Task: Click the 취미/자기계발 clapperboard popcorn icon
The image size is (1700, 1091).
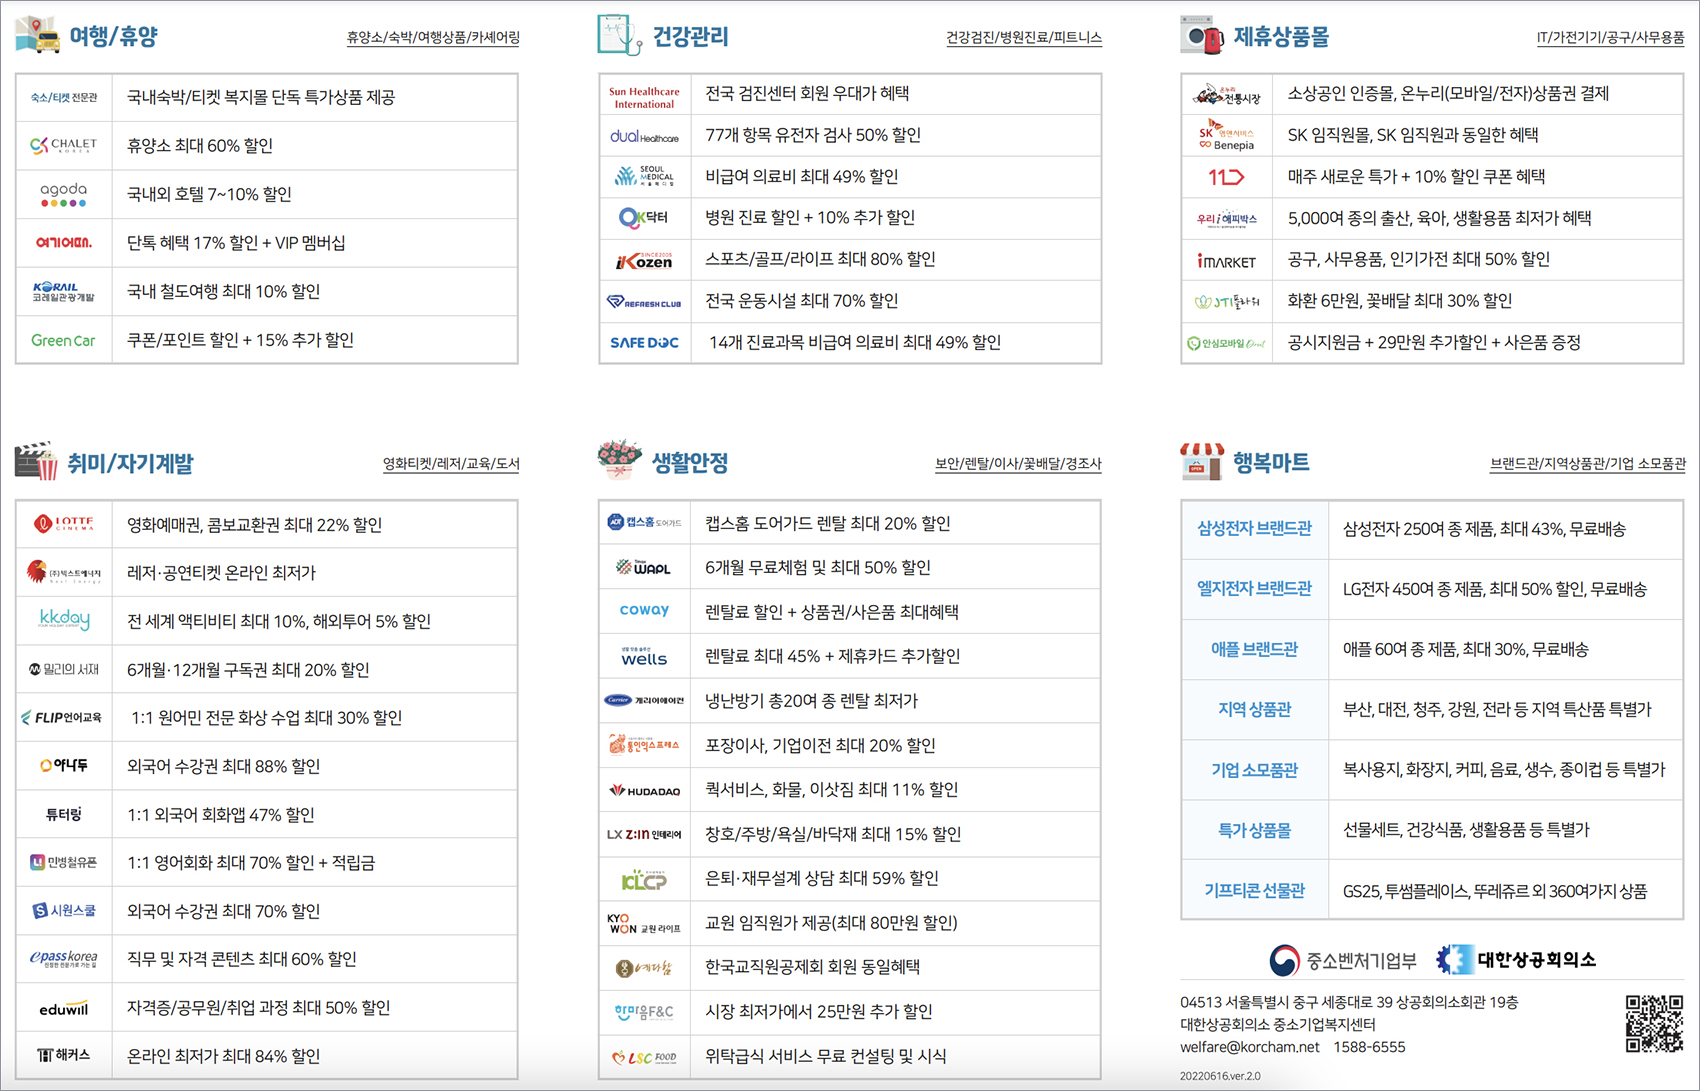Action: [37, 461]
